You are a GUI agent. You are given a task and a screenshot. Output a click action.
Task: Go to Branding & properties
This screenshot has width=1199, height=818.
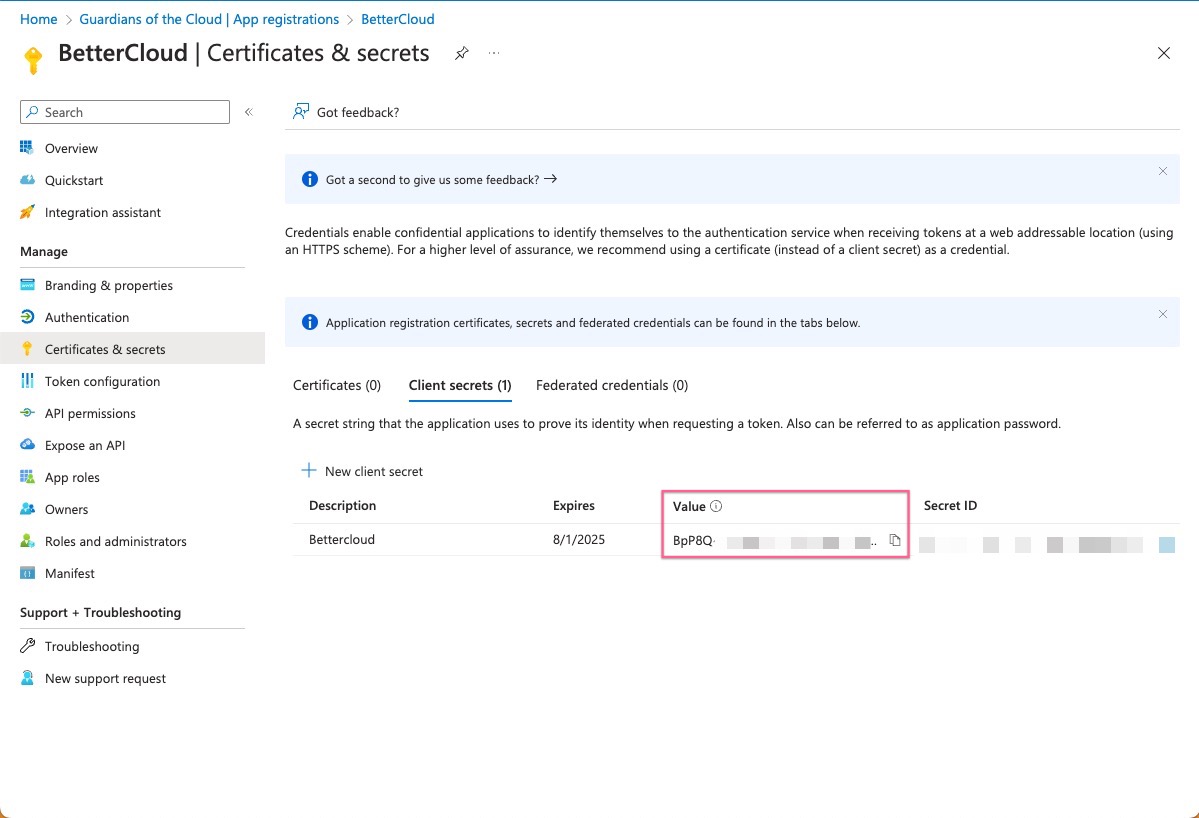108,285
